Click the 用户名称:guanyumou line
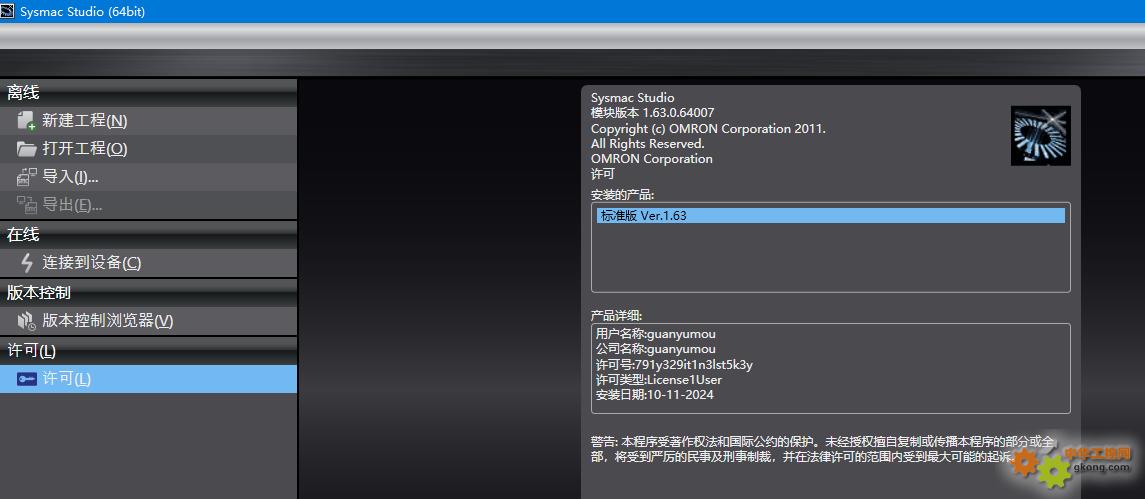 [x=656, y=334]
